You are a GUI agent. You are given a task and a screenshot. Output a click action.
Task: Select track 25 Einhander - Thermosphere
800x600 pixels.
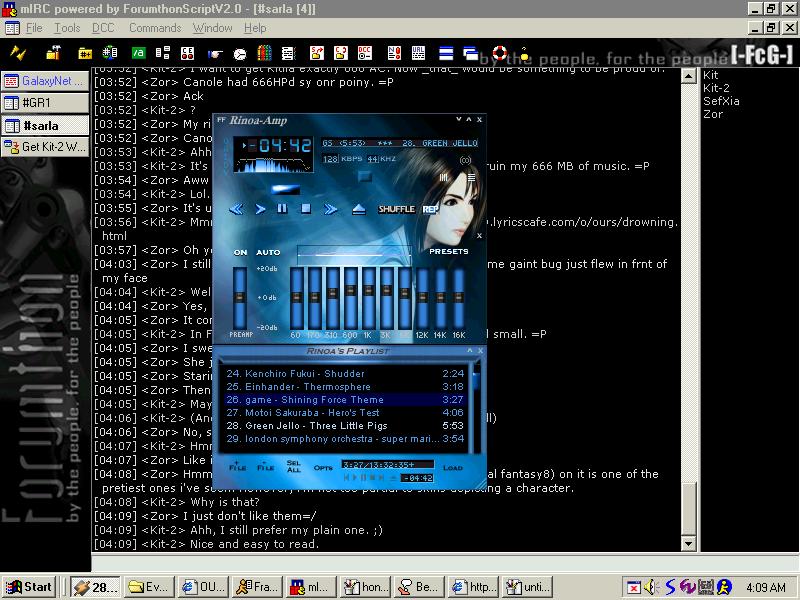pyautogui.click(x=345, y=387)
